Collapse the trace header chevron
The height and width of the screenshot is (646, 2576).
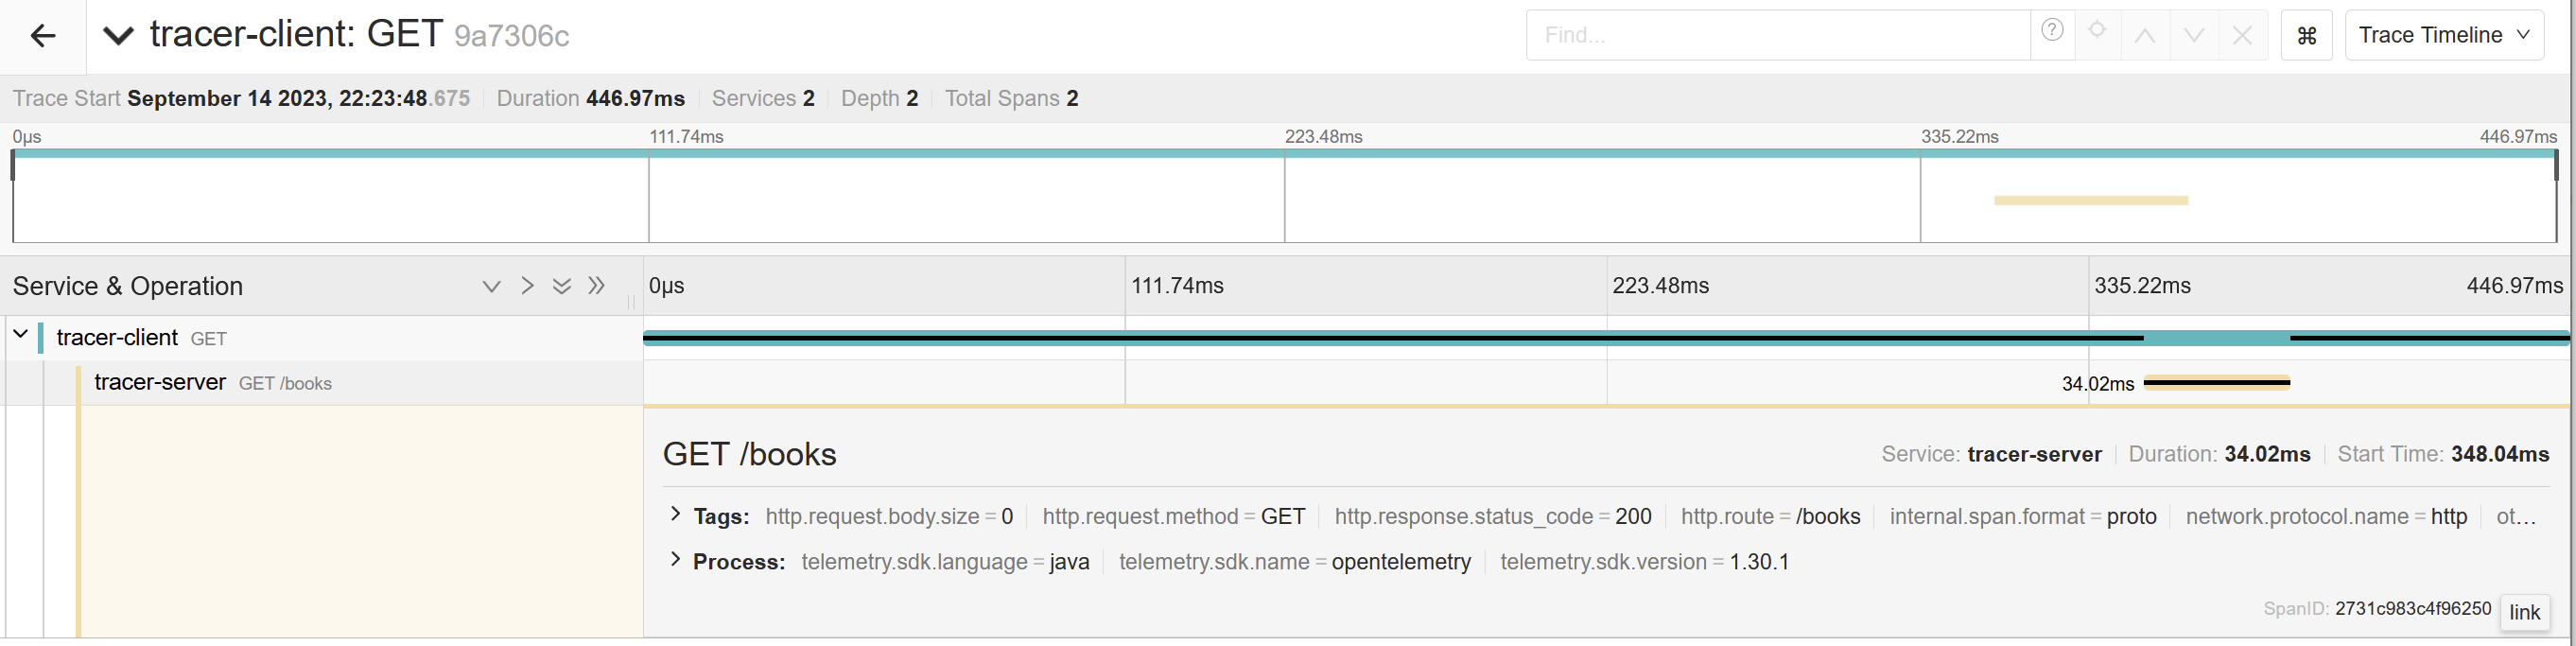coord(118,37)
